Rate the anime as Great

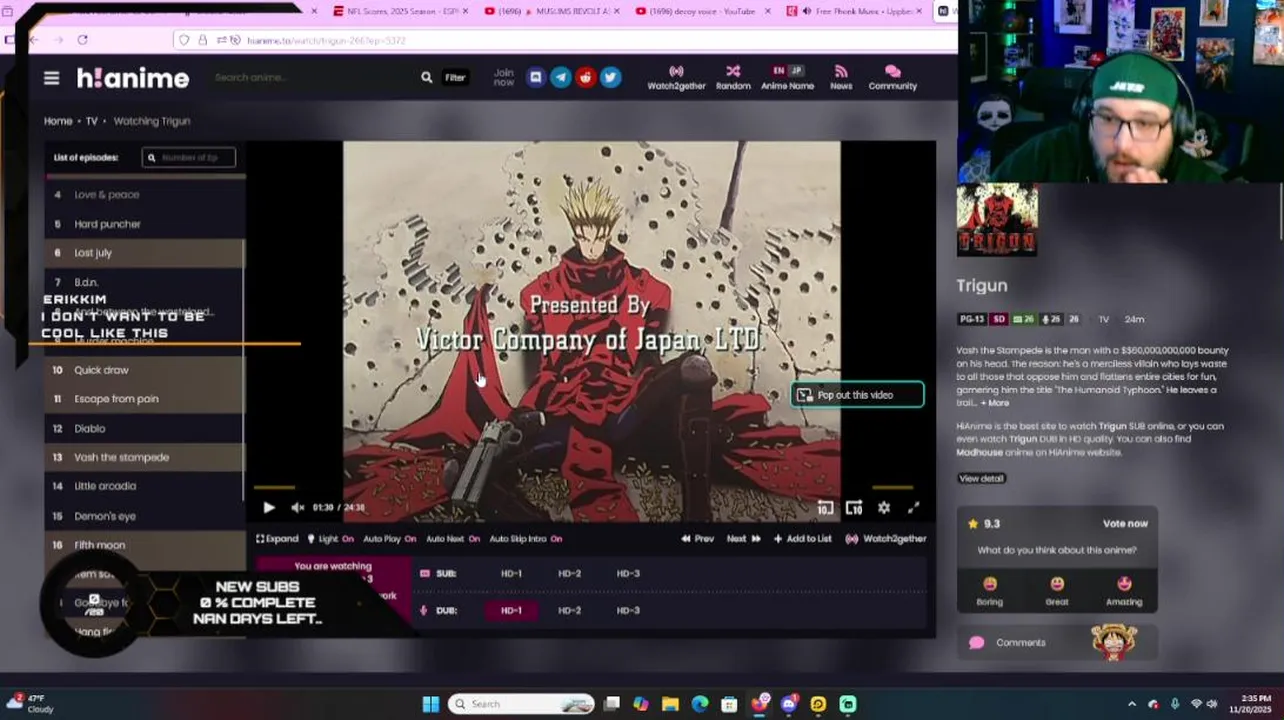click(1057, 591)
